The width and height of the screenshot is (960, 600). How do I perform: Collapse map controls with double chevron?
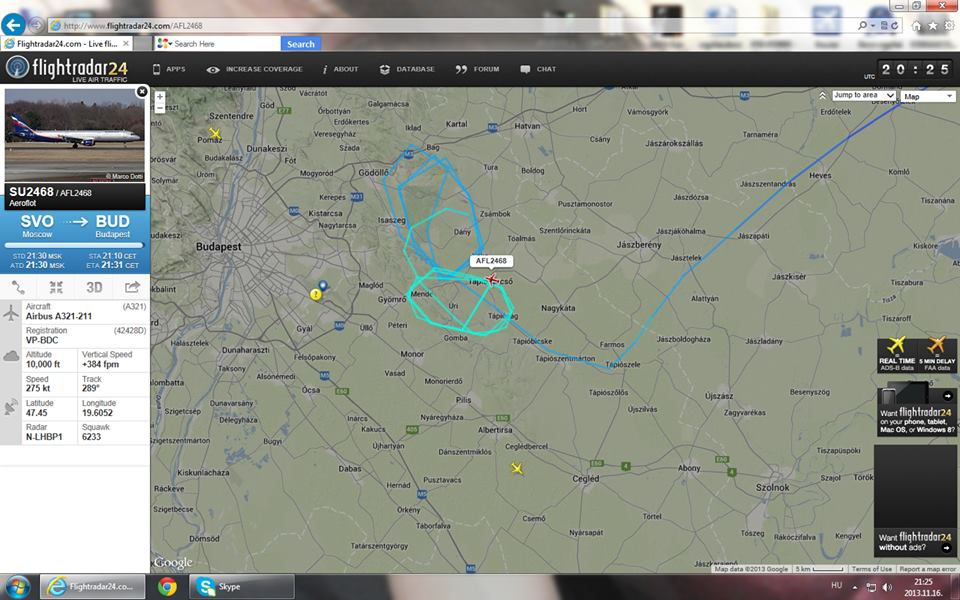coord(823,96)
